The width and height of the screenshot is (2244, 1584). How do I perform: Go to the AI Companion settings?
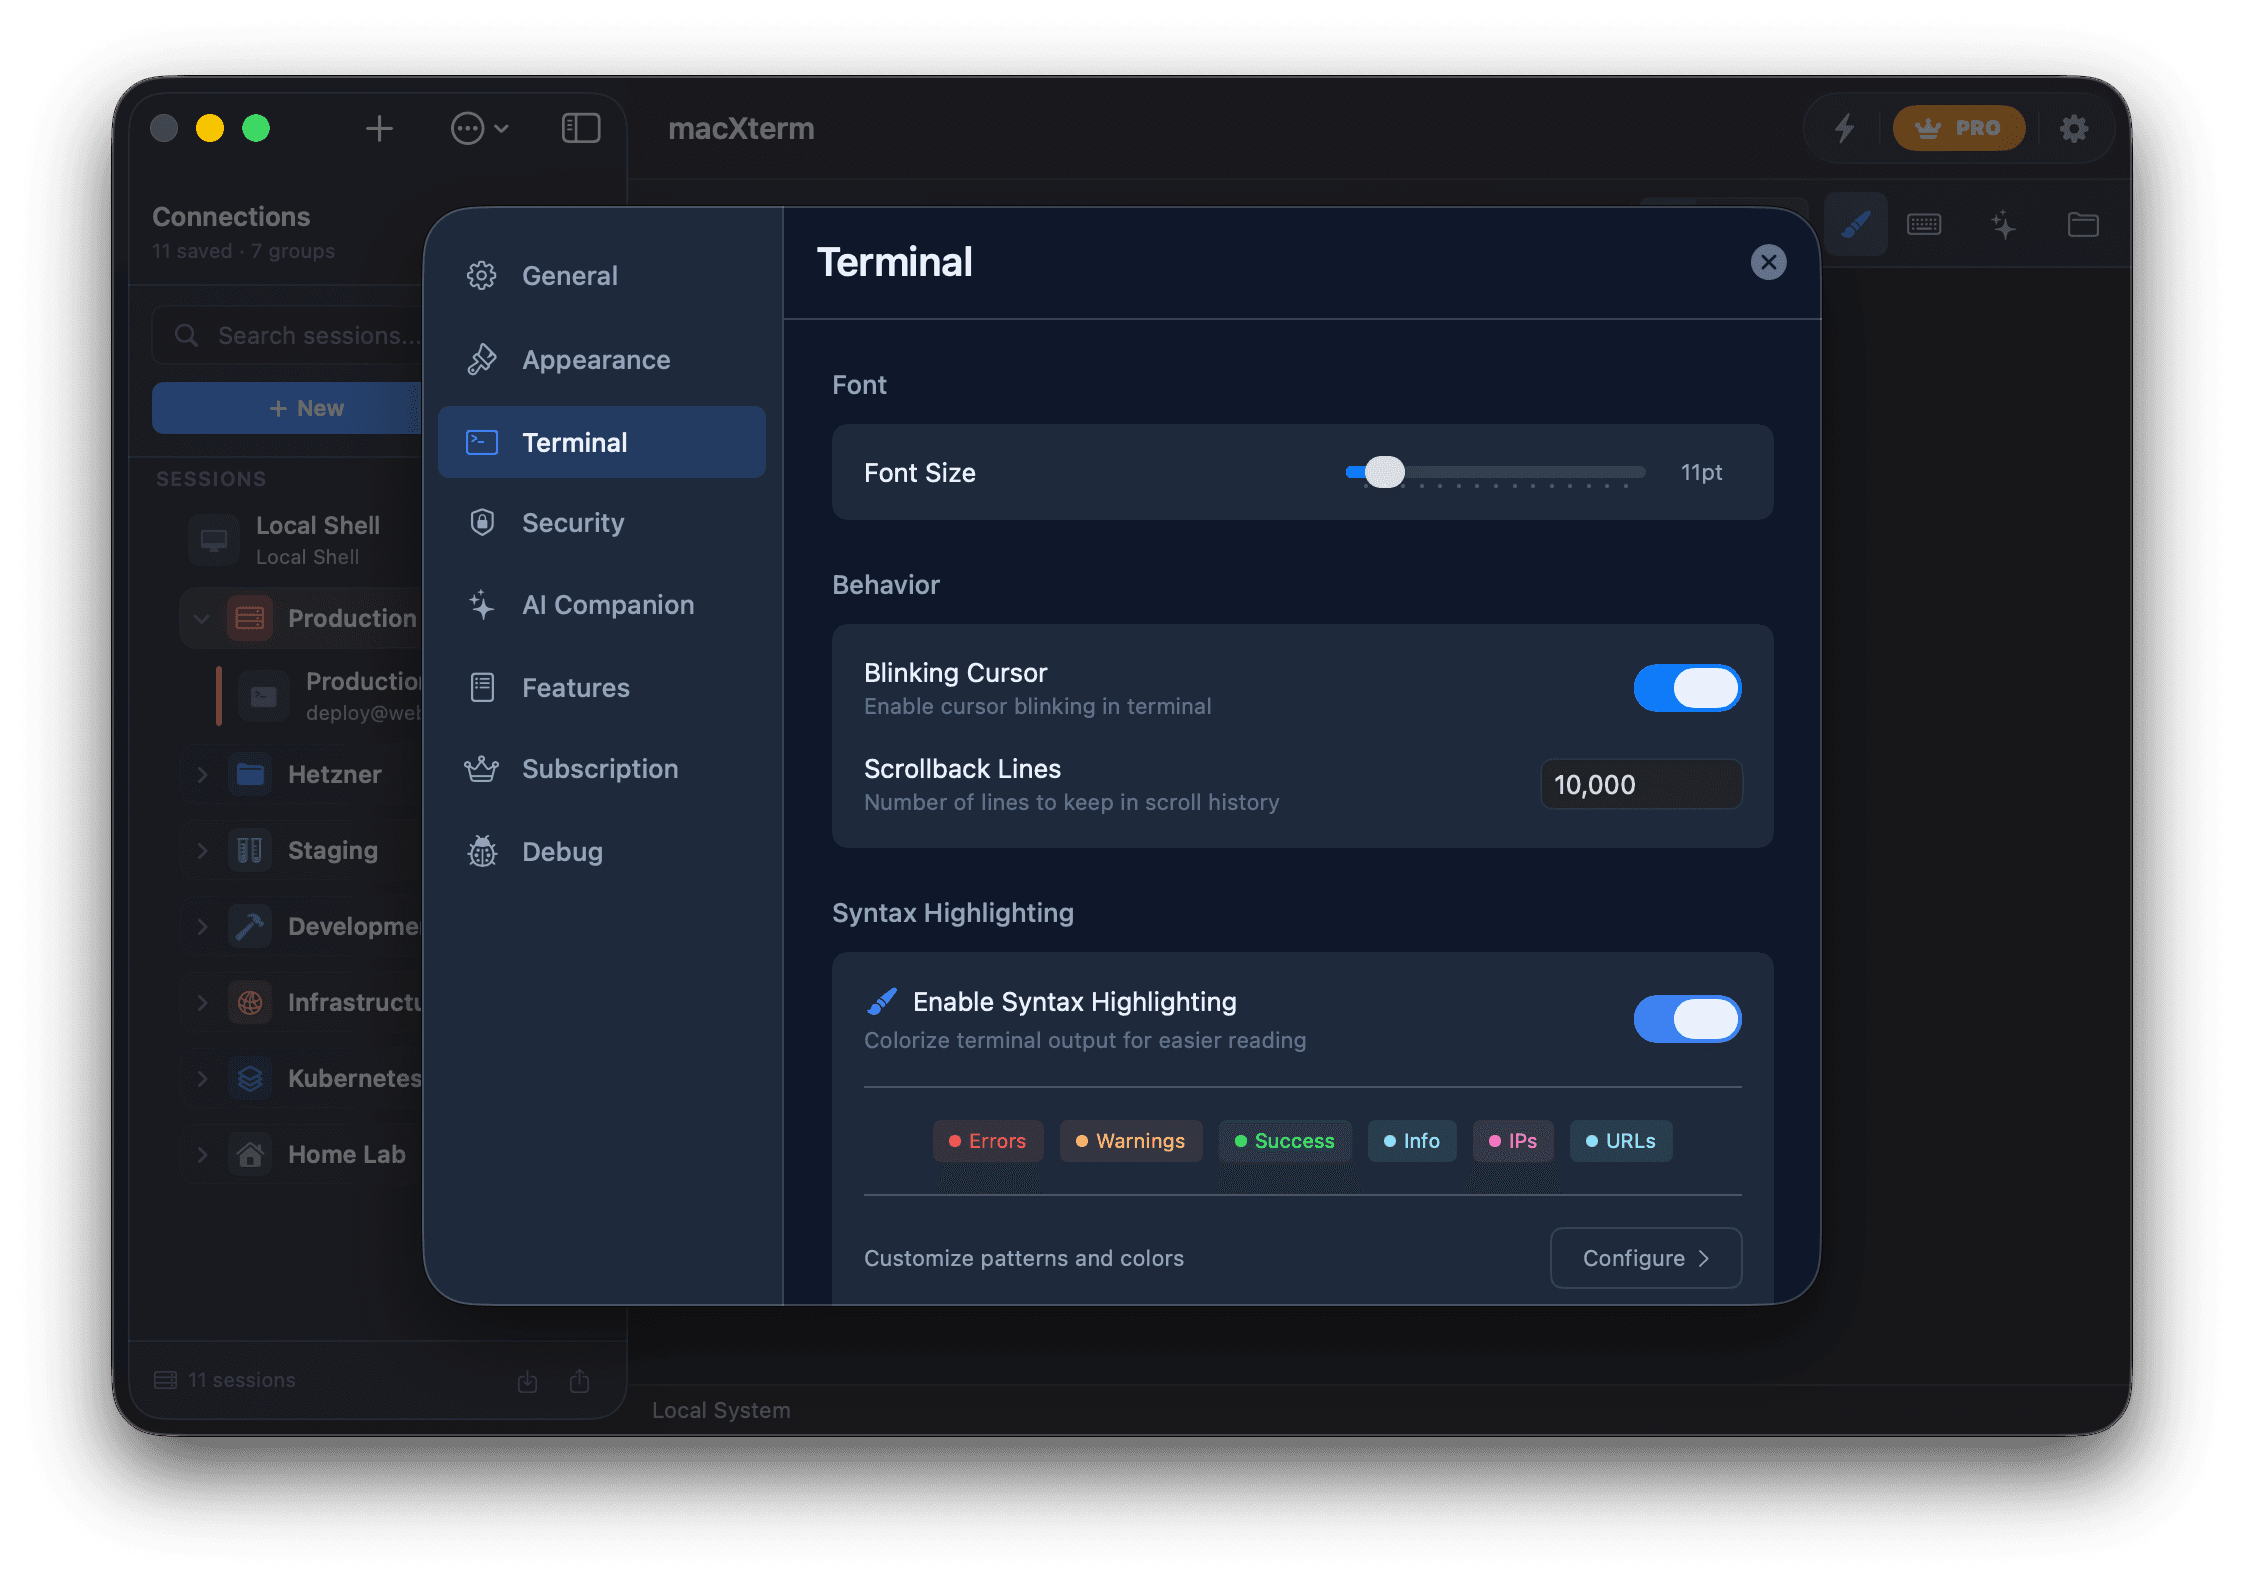click(x=601, y=605)
